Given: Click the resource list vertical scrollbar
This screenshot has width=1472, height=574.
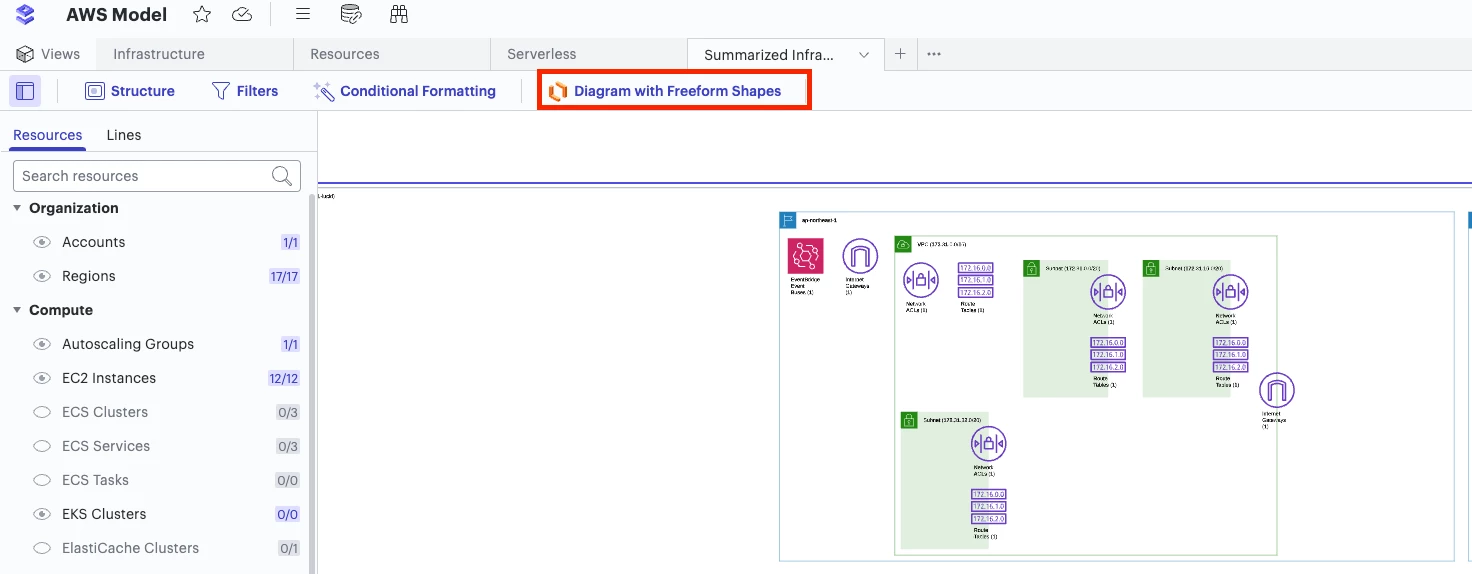Looking at the screenshot, I should 310,384.
